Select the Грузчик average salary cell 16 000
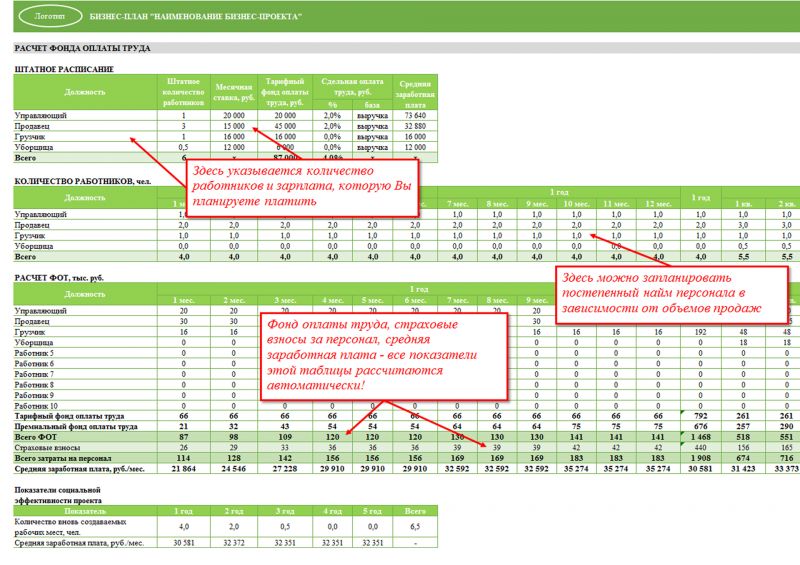800x565 pixels. pyautogui.click(x=415, y=137)
